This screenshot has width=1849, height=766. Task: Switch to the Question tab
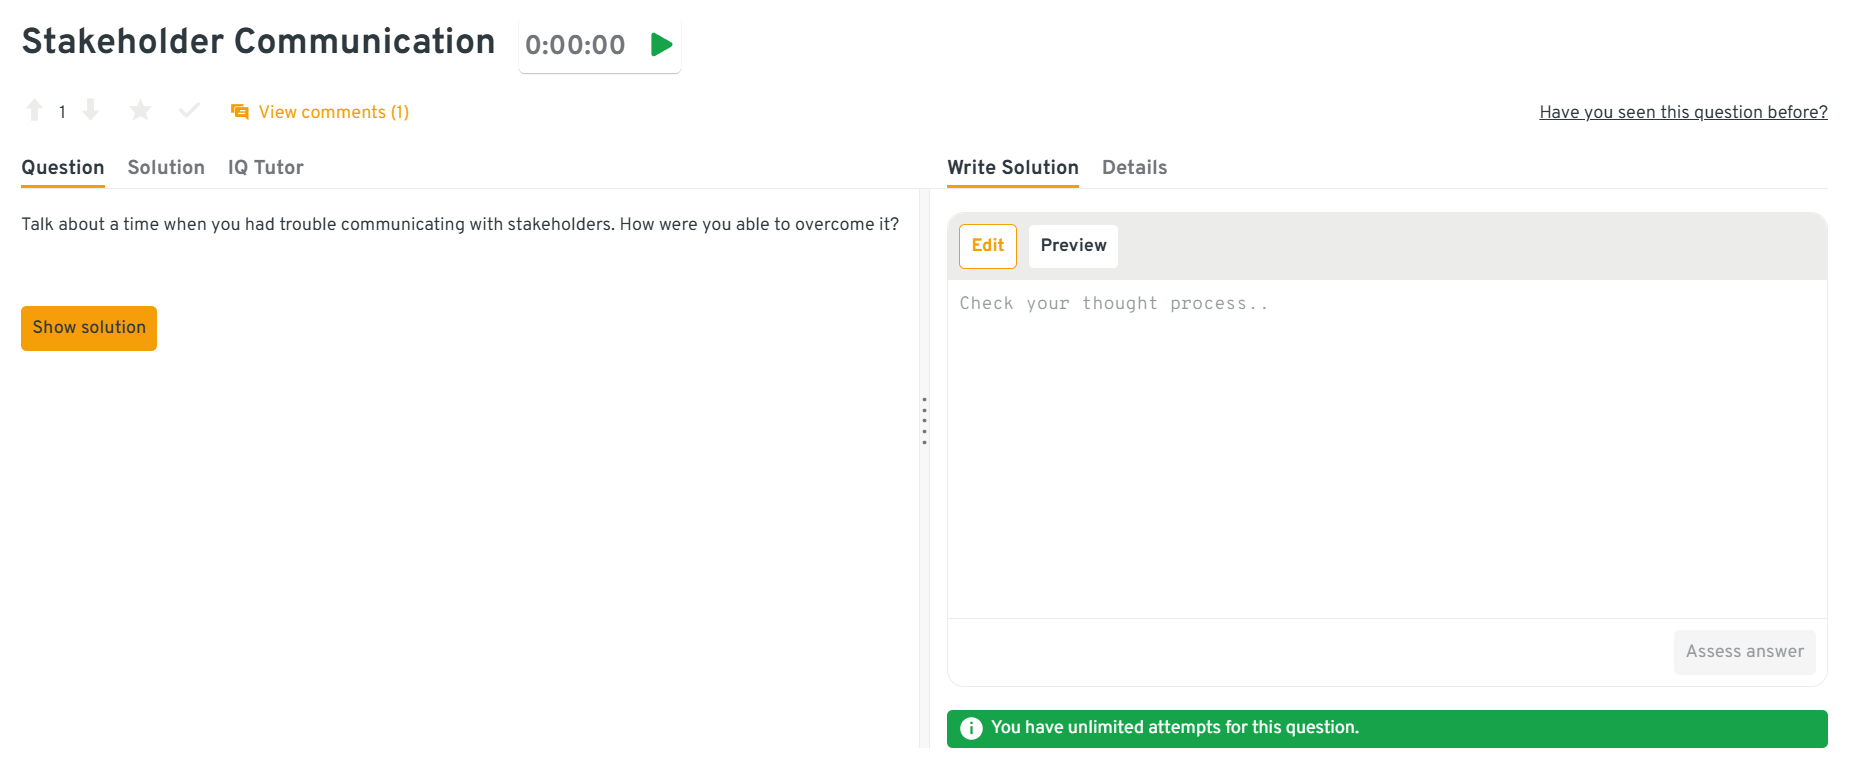point(63,167)
